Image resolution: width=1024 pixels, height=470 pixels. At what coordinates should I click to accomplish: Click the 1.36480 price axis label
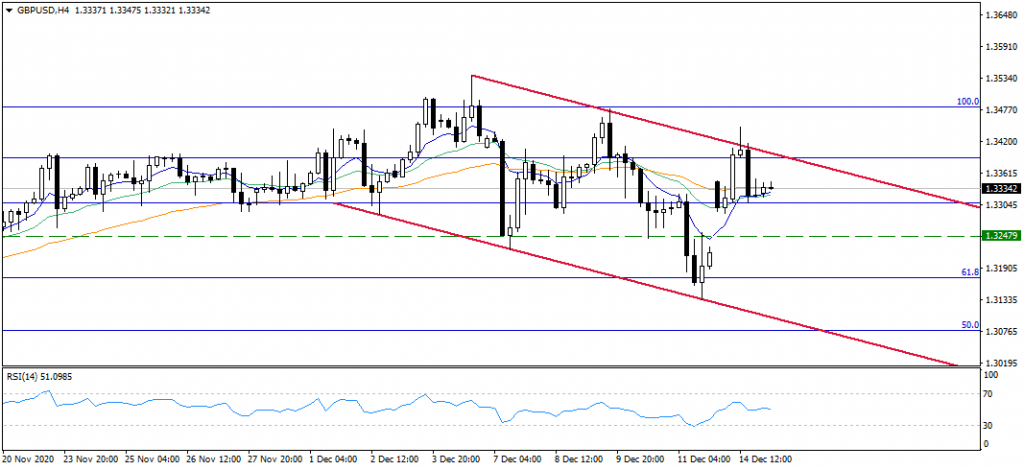tap(1001, 15)
